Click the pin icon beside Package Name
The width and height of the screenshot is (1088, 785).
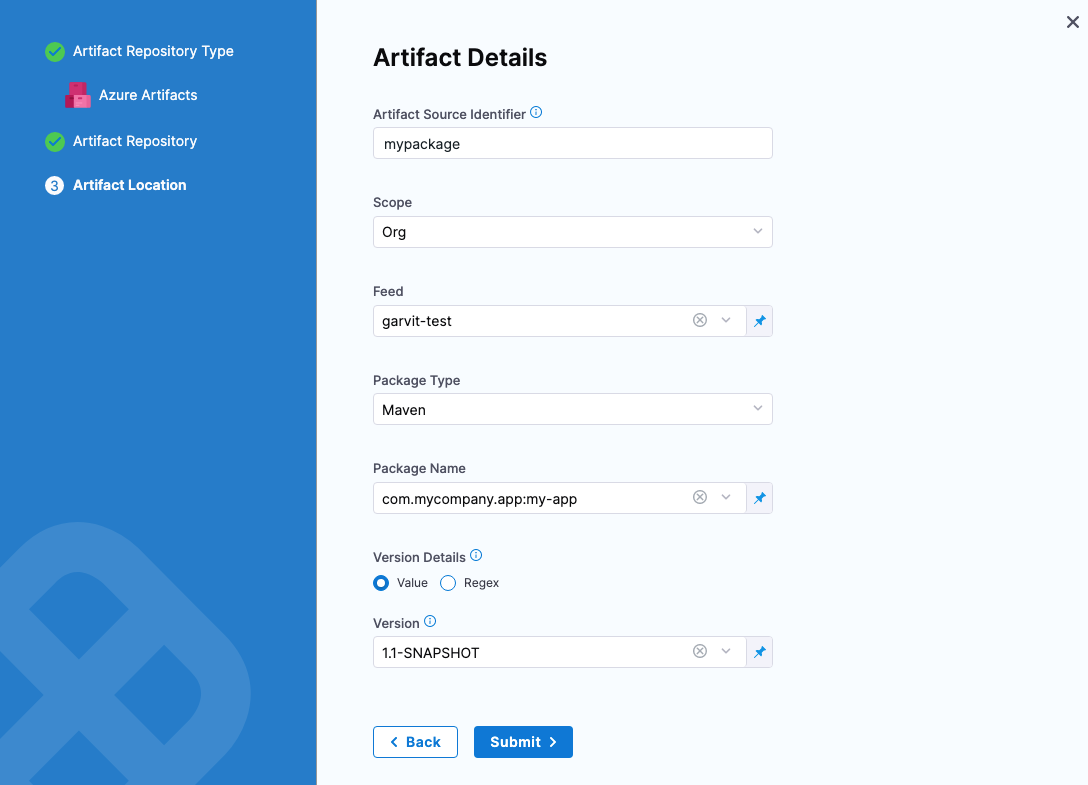(759, 498)
